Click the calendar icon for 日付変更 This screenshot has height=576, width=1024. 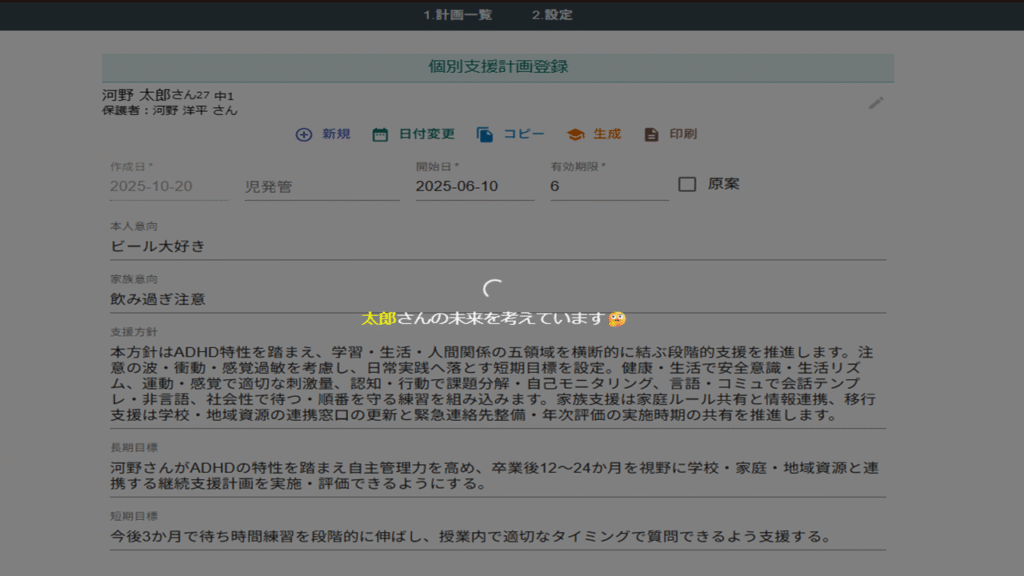coord(380,134)
